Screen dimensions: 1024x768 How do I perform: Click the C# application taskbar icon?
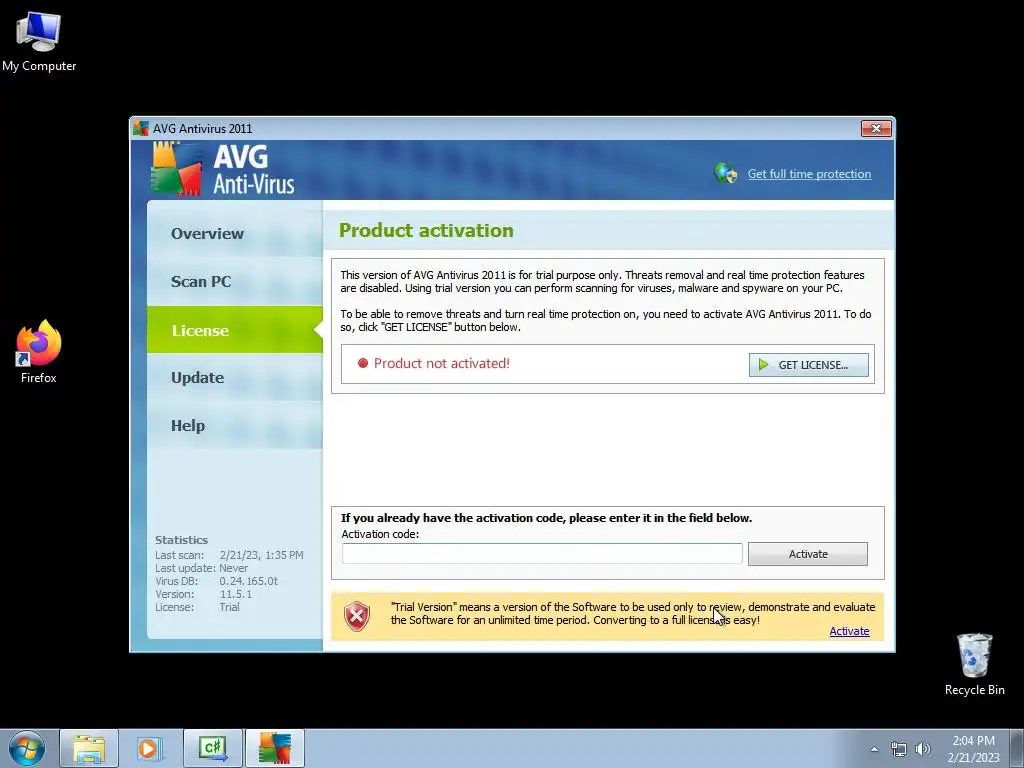point(213,748)
